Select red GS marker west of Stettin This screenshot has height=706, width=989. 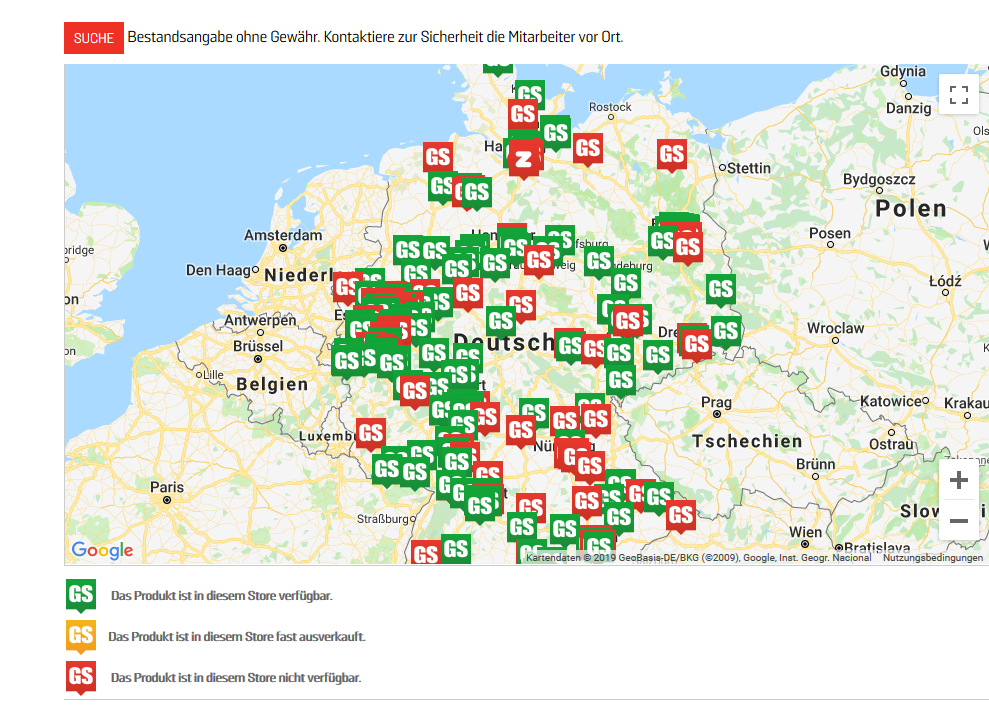coord(671,154)
